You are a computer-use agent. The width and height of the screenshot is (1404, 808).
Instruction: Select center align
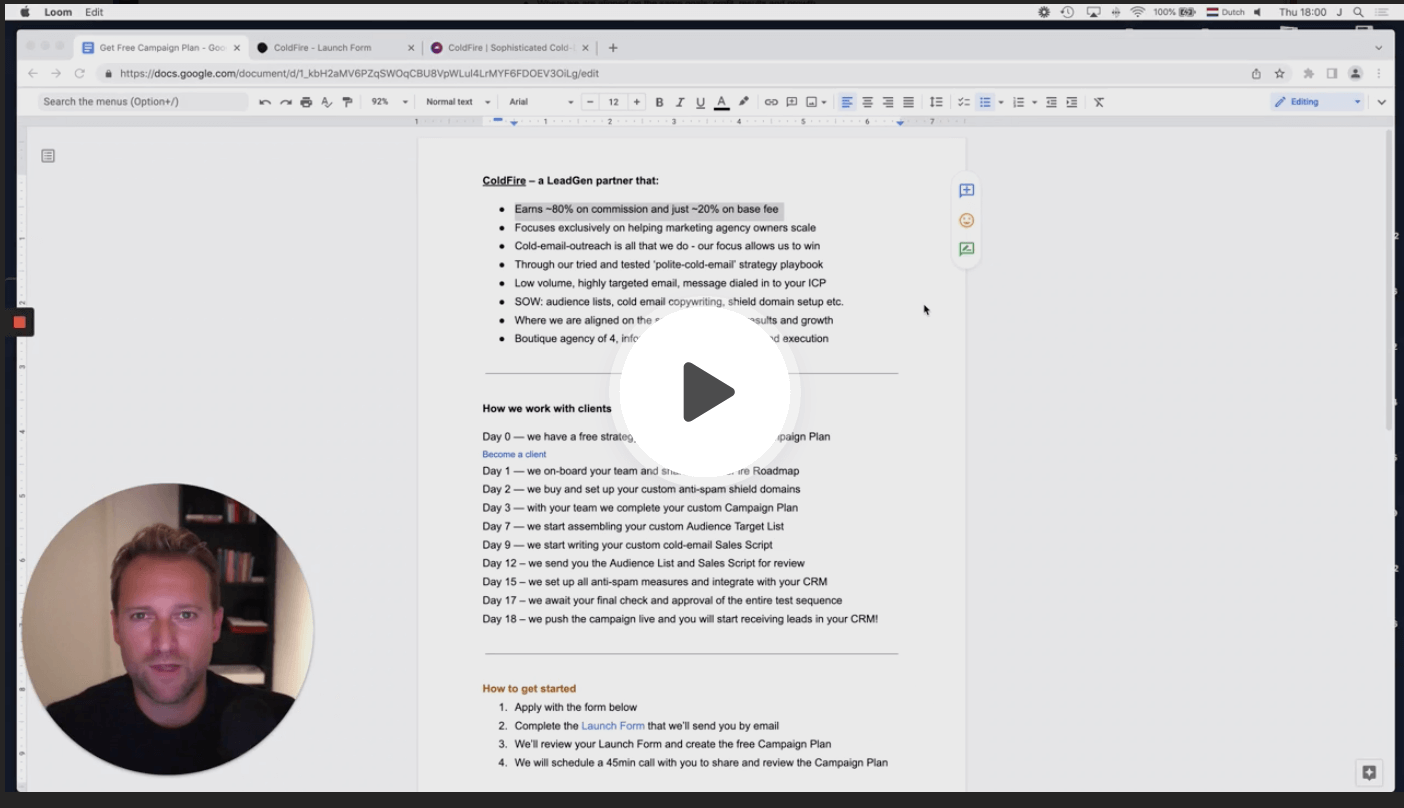point(868,102)
